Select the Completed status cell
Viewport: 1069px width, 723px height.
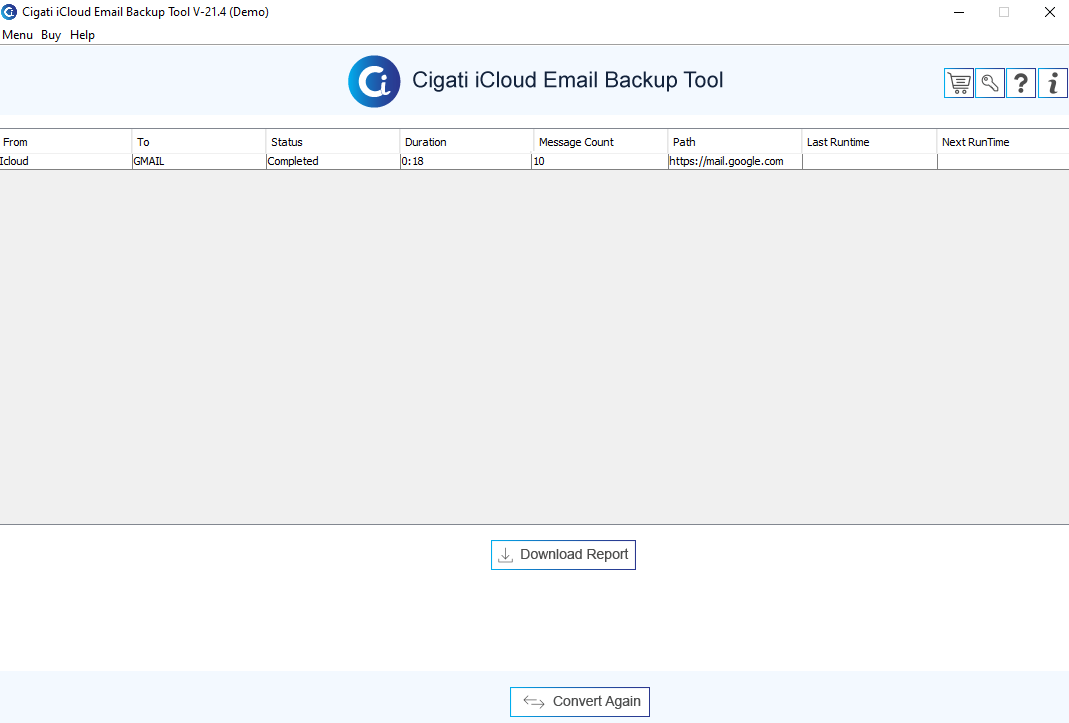click(x=333, y=161)
